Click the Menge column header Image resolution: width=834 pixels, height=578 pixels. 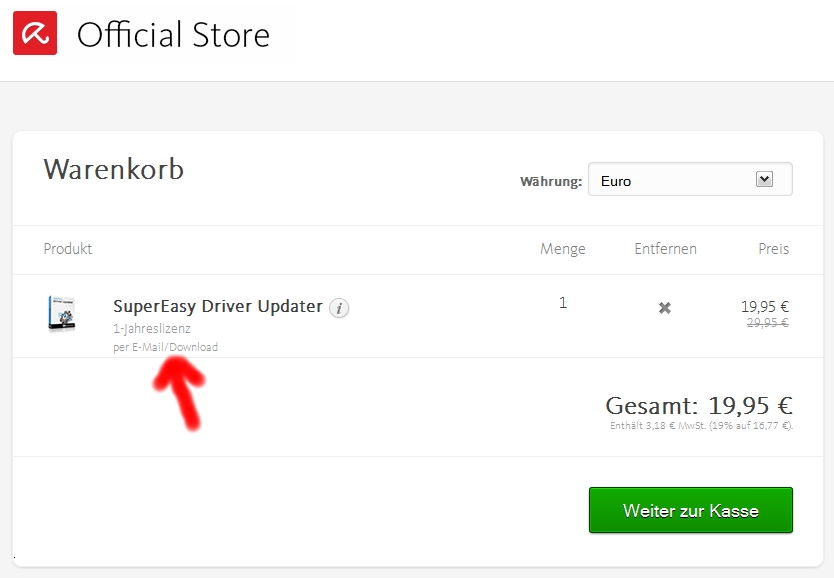tap(563, 249)
